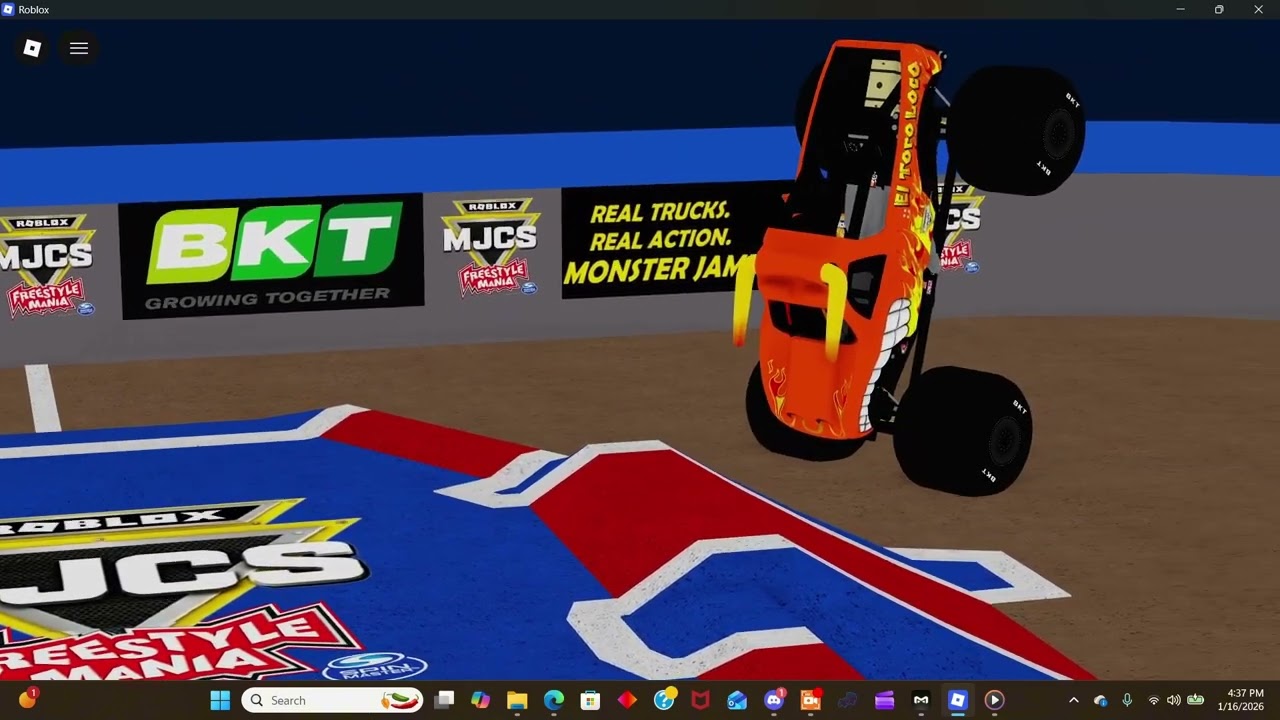Open the red diamond taskbar app
The height and width of the screenshot is (720, 1280).
point(627,700)
